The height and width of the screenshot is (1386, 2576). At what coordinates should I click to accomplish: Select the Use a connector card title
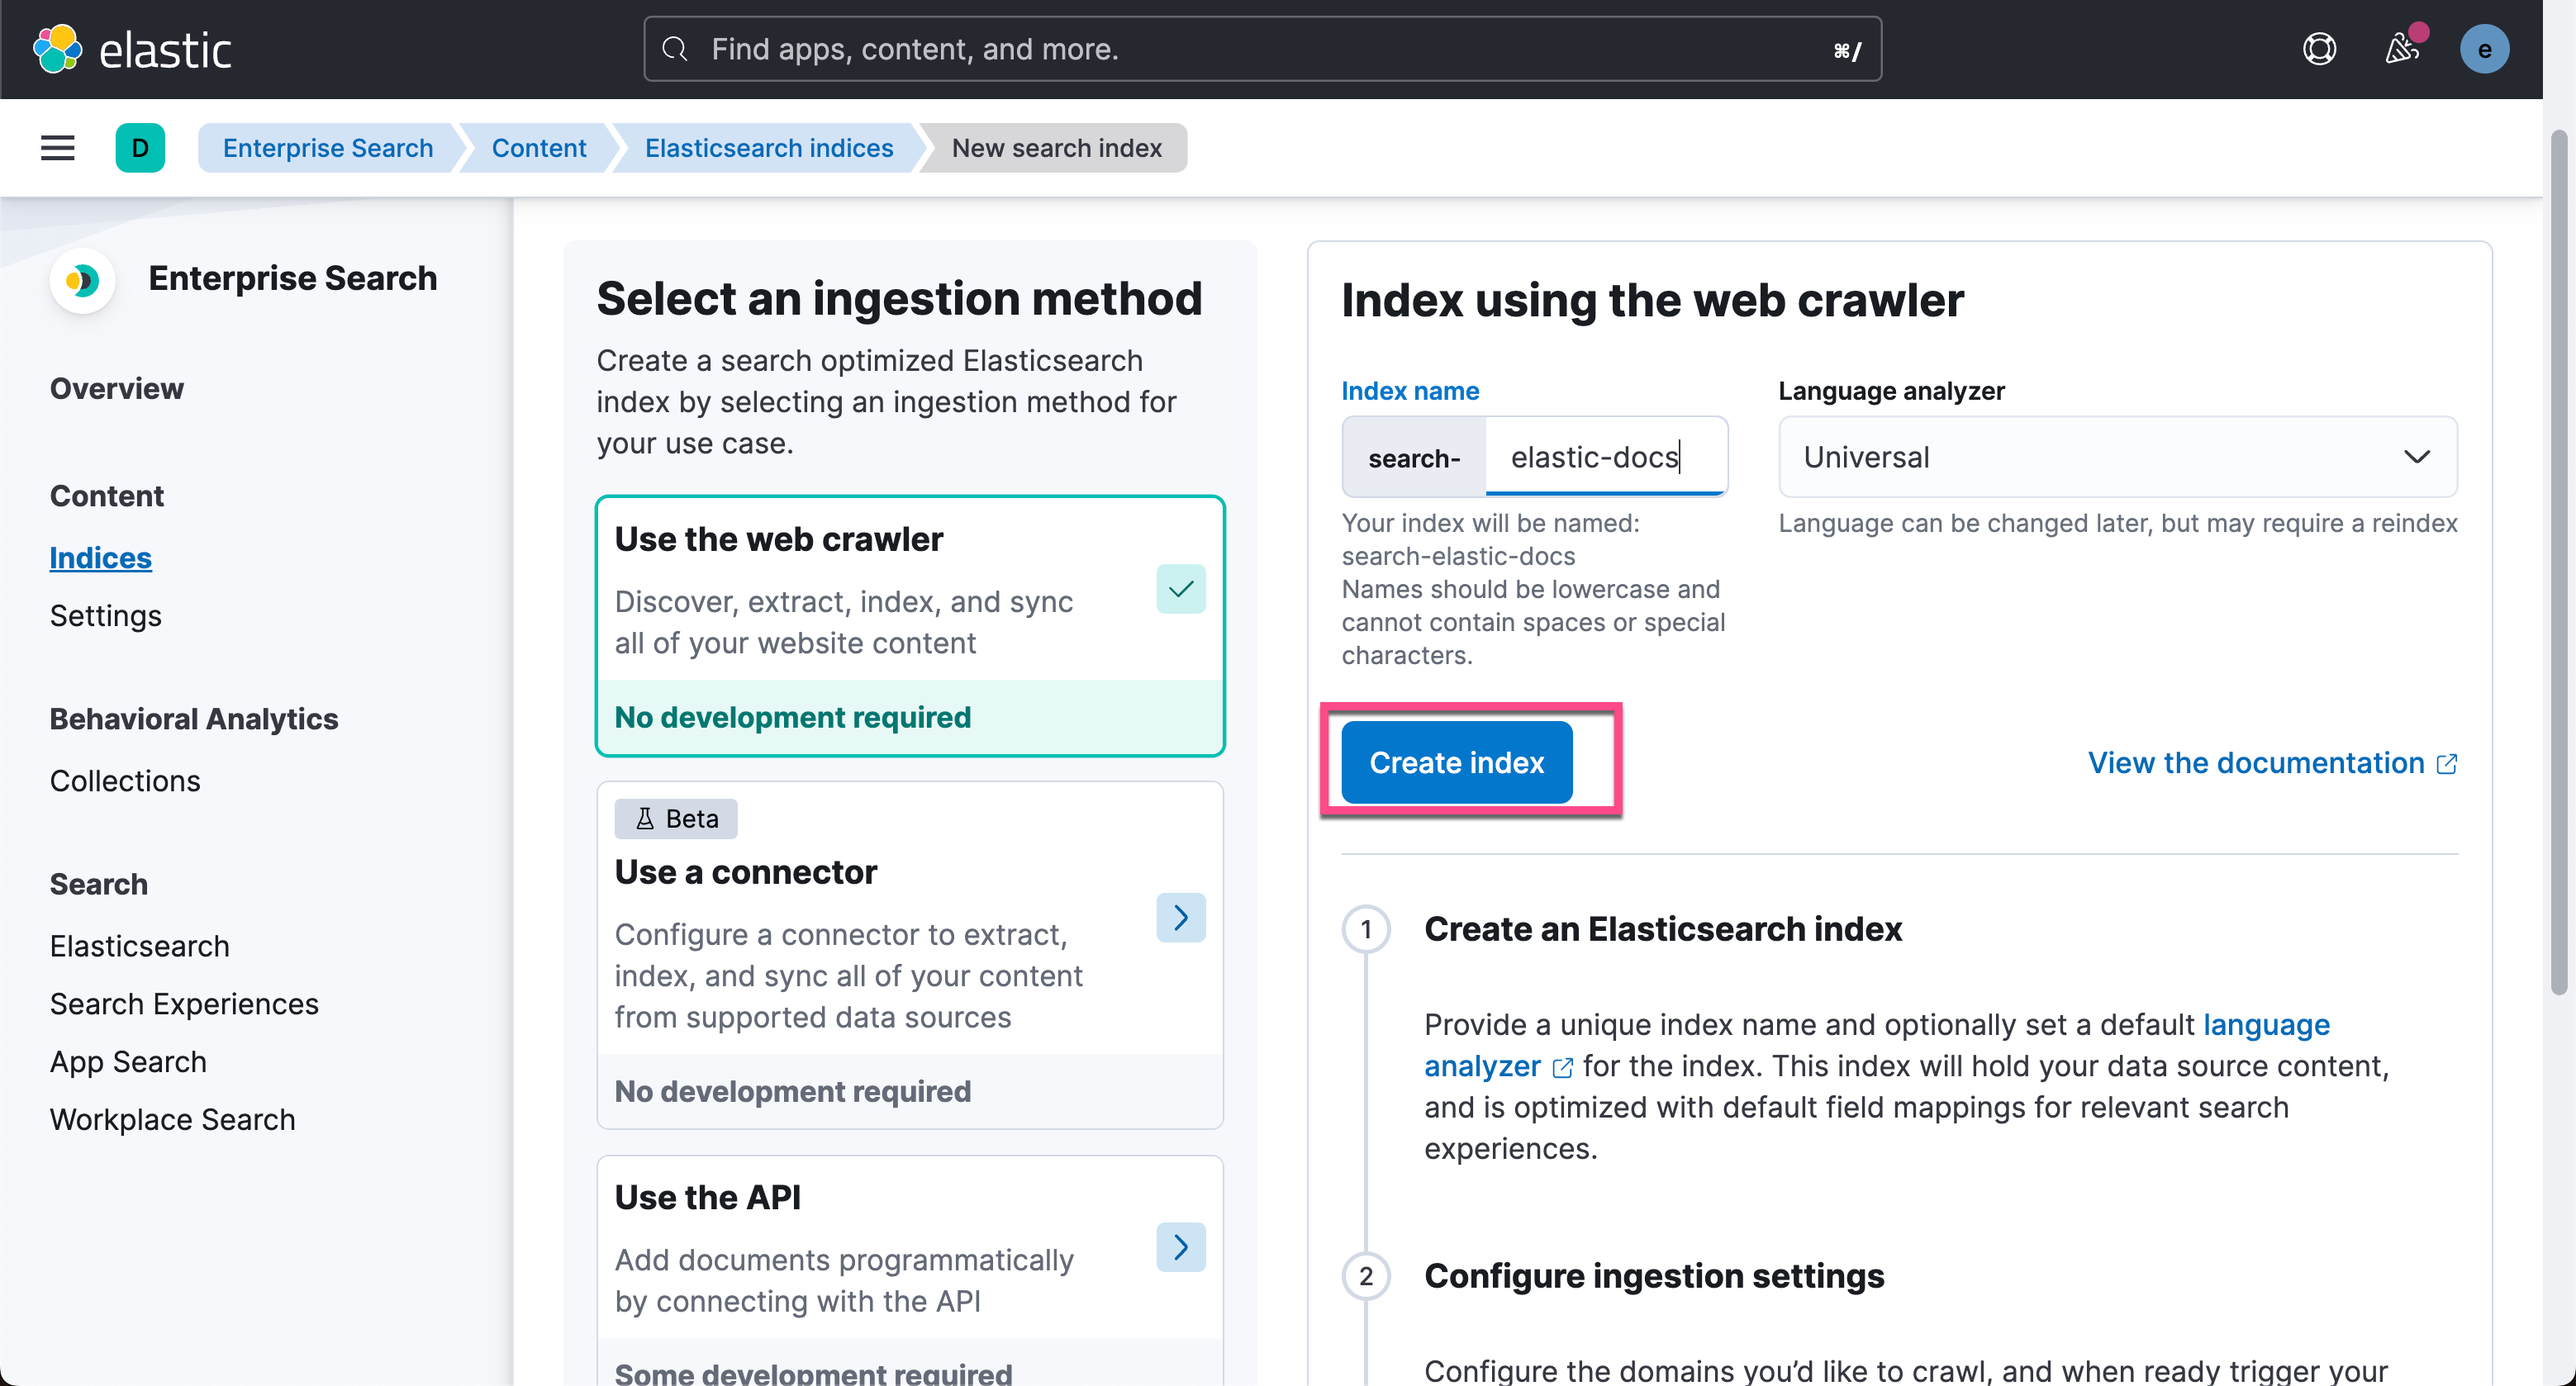pyautogui.click(x=745, y=872)
